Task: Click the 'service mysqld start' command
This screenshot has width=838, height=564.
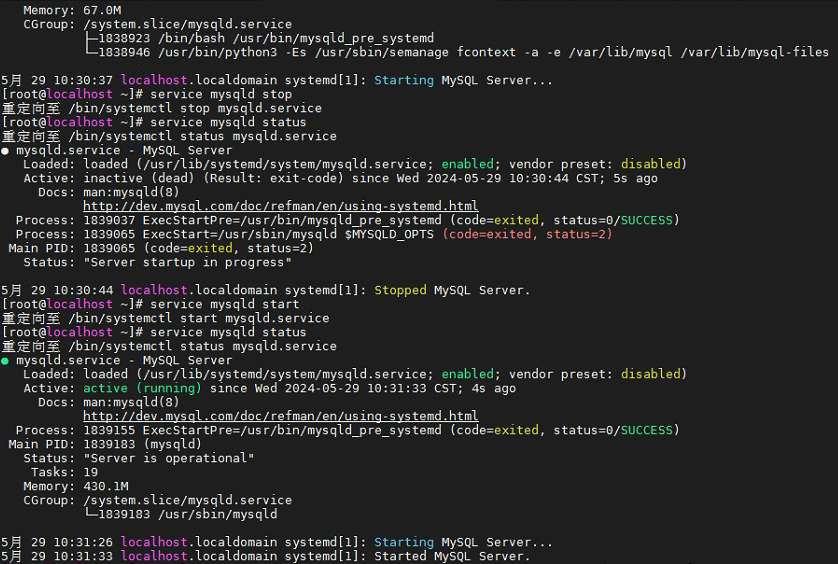Action: 224,304
